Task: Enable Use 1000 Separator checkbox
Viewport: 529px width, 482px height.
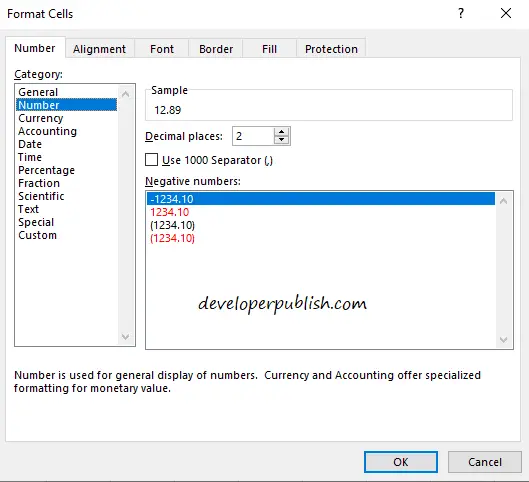Action: point(151,160)
